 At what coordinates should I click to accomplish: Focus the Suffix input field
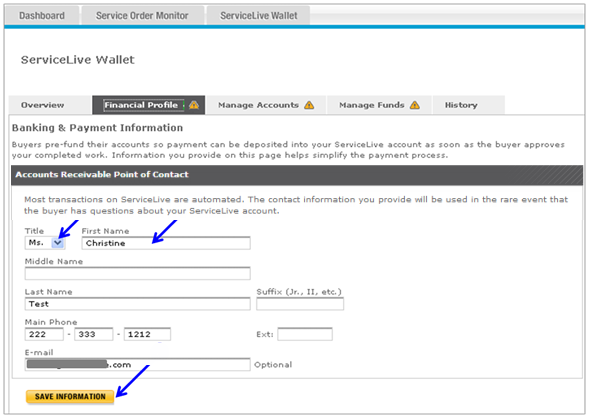click(300, 304)
